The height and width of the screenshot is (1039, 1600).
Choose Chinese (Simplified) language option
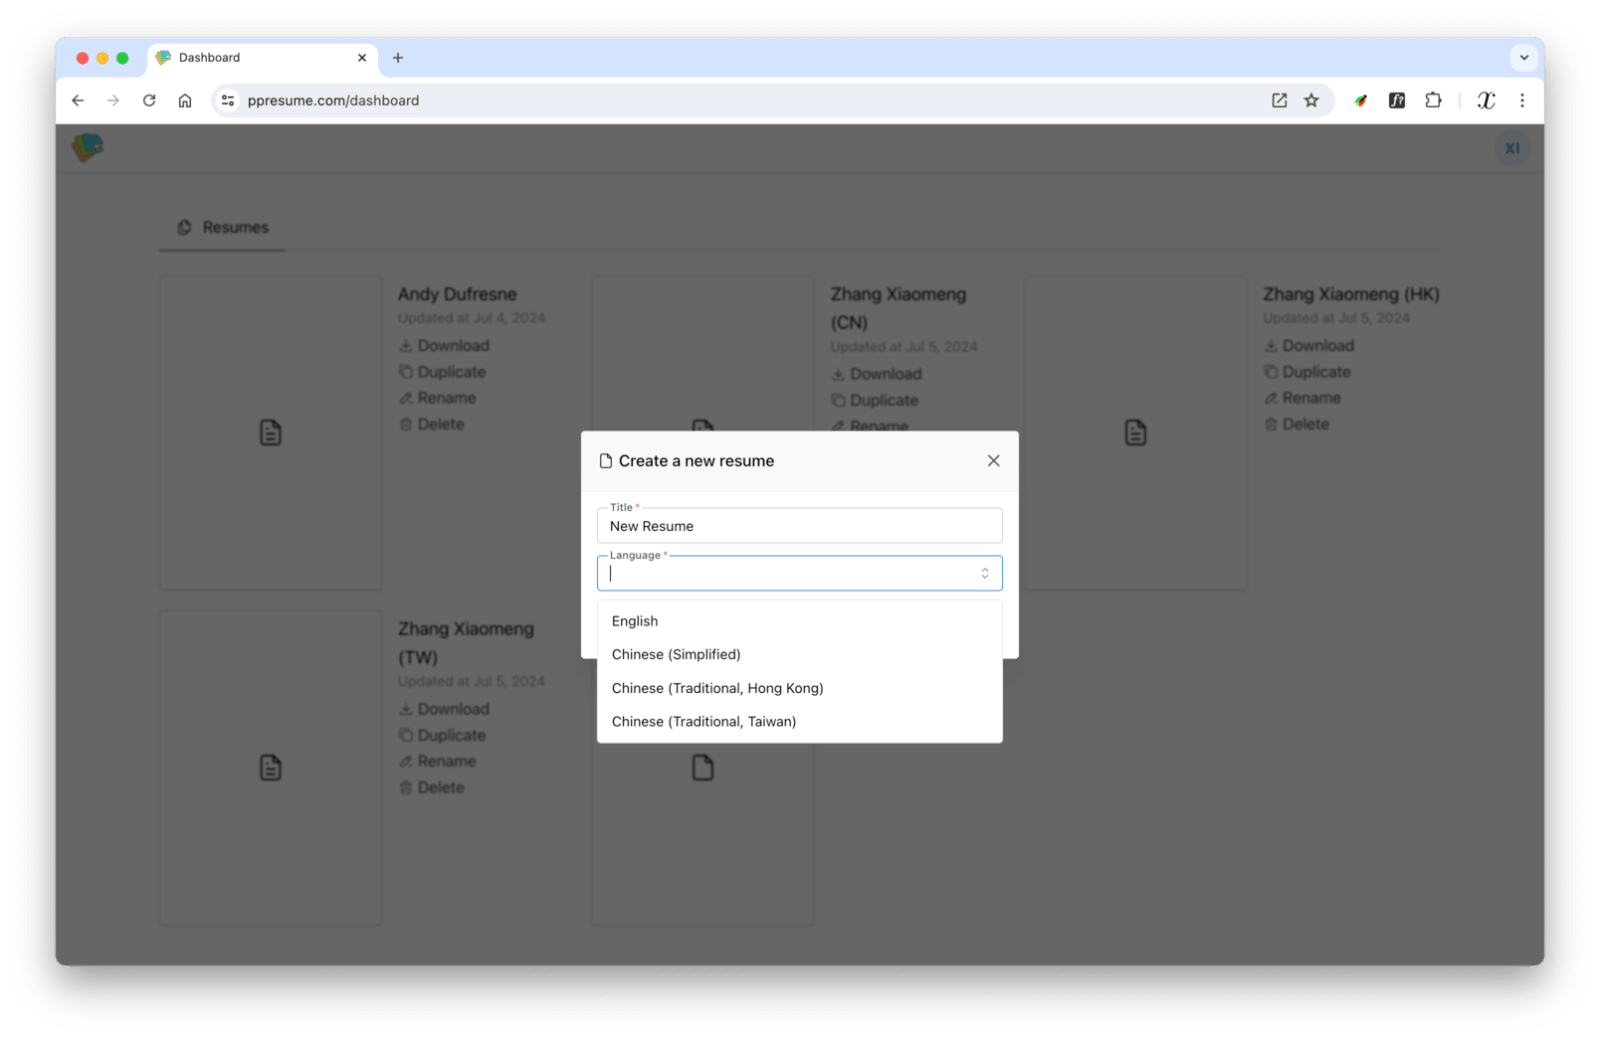click(676, 654)
